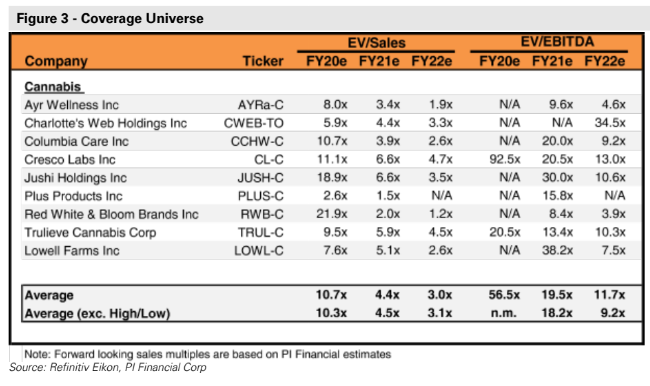Click the Cannabis section heading
The height and width of the screenshot is (386, 650).
click(x=53, y=87)
